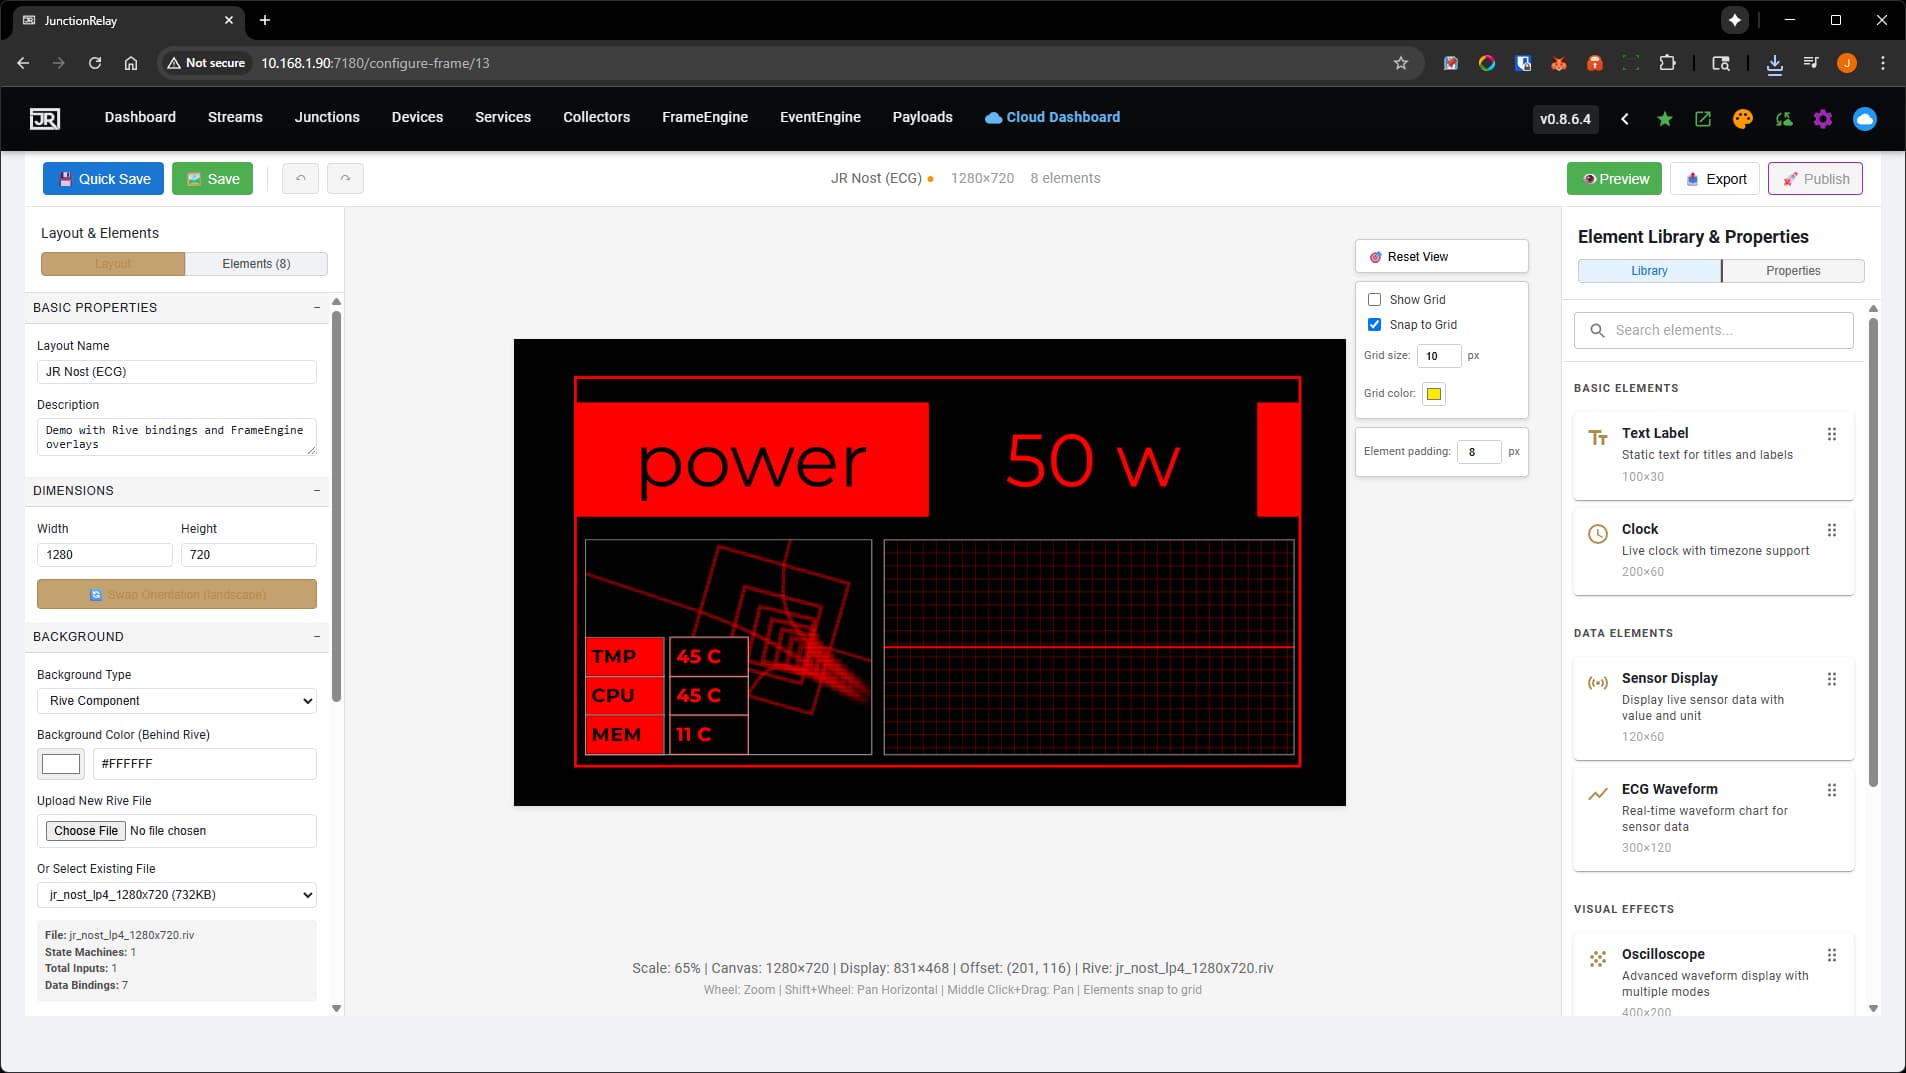Click the Preview button
The height and width of the screenshot is (1073, 1906).
pyautogui.click(x=1614, y=178)
